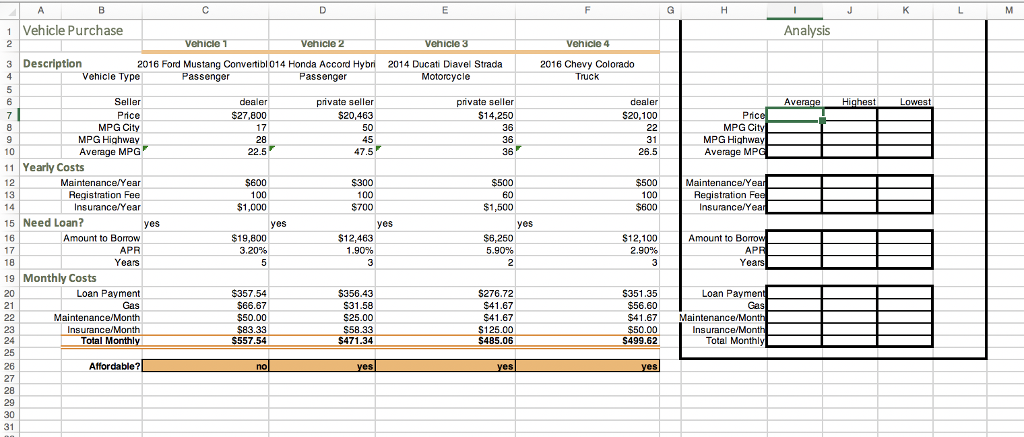Click row 24 header
The image size is (1024, 437).
[10, 341]
